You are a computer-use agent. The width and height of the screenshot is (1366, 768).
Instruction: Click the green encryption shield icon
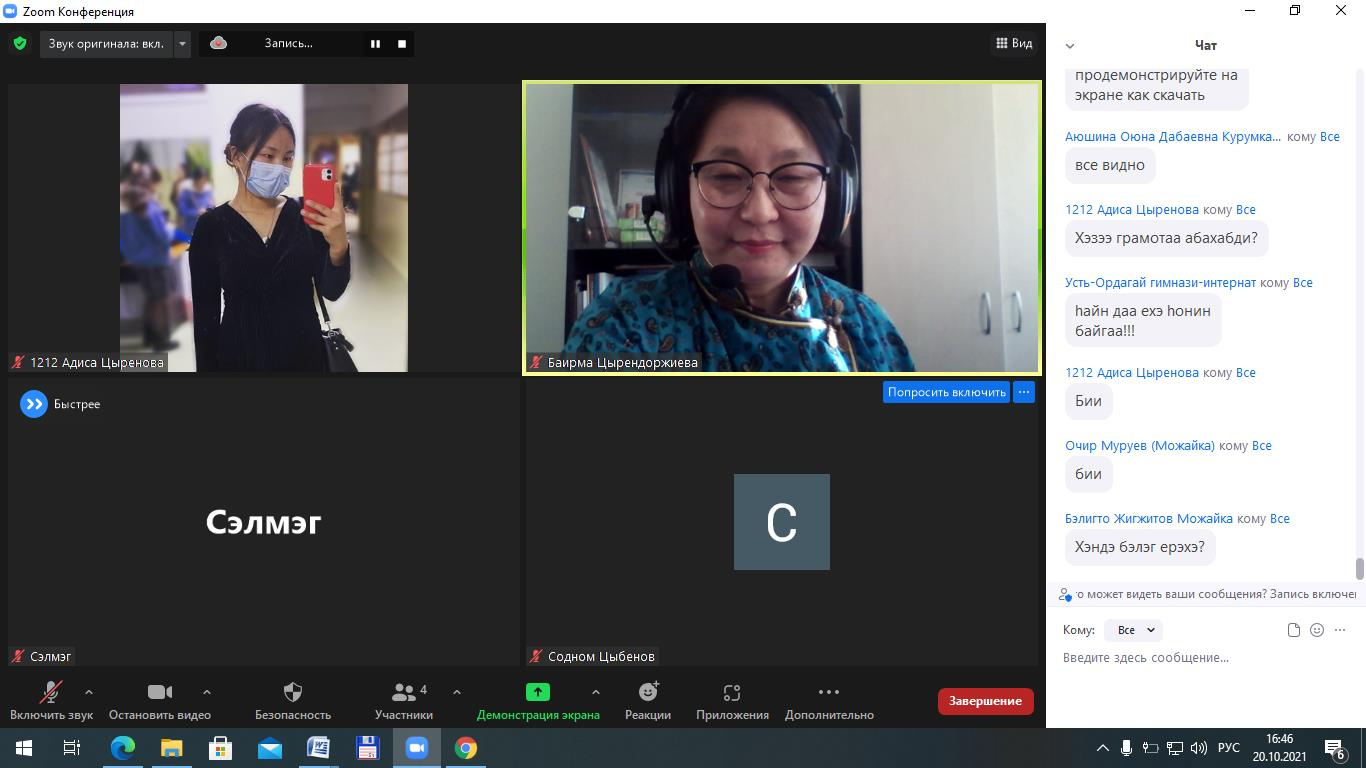(x=20, y=43)
